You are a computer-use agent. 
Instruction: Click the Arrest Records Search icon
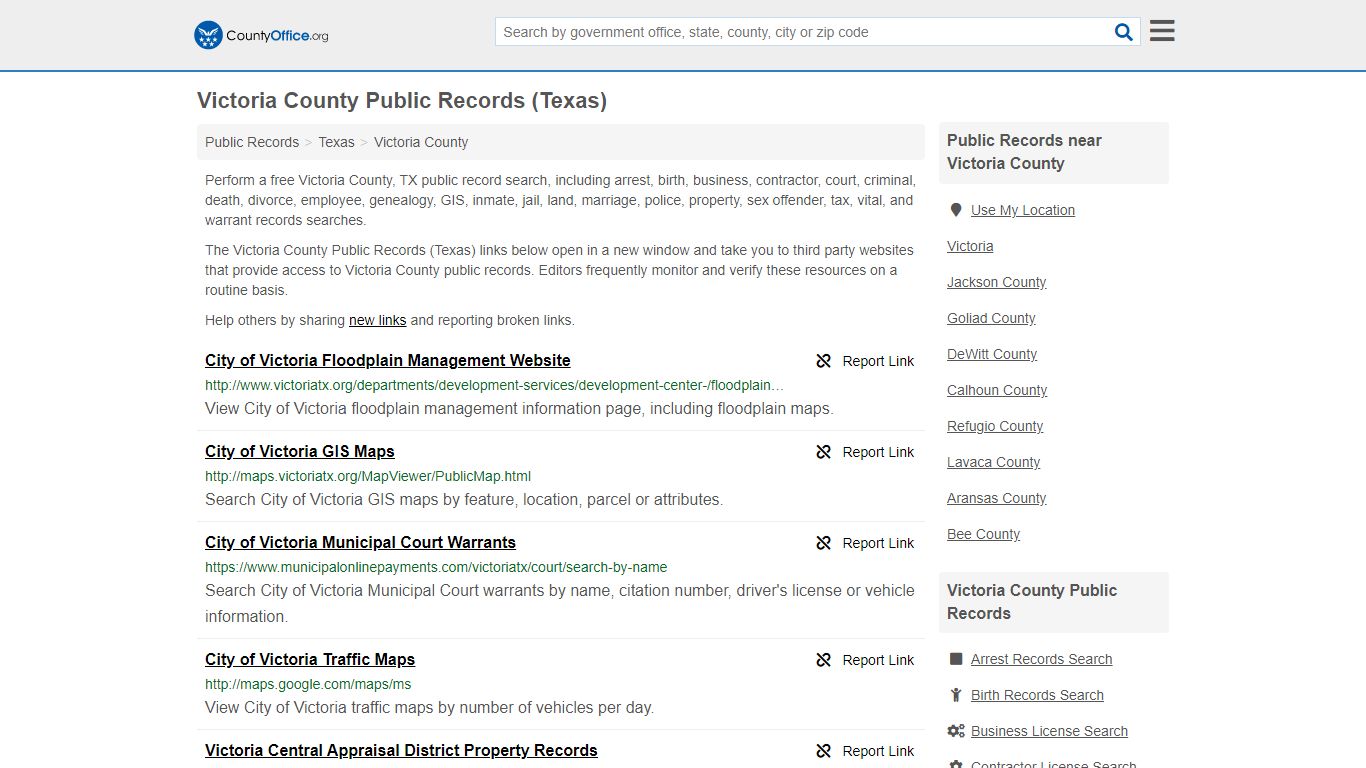pos(956,659)
